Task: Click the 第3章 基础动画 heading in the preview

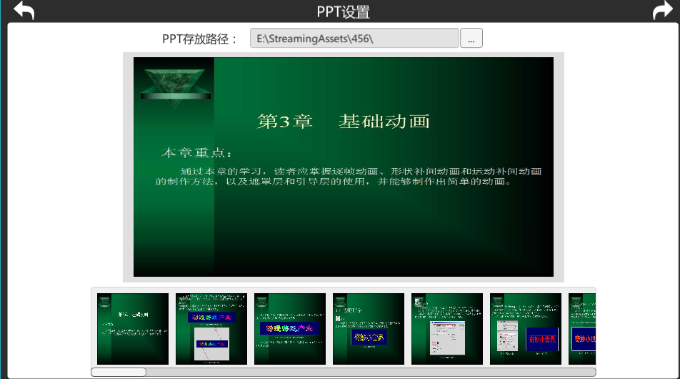Action: click(x=343, y=121)
